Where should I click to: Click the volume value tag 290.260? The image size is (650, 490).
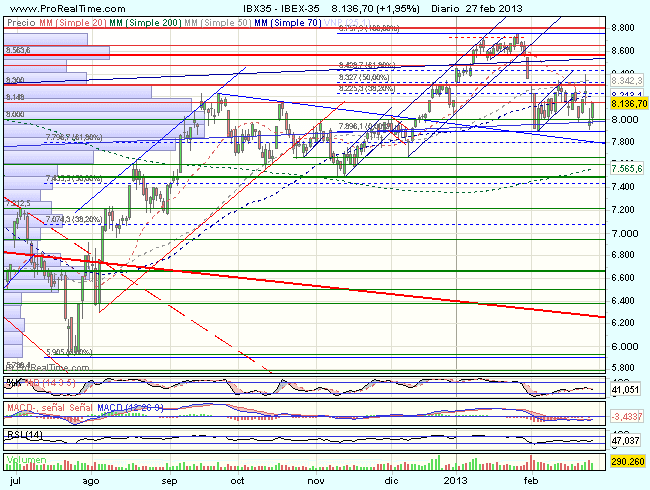[x=627, y=463]
